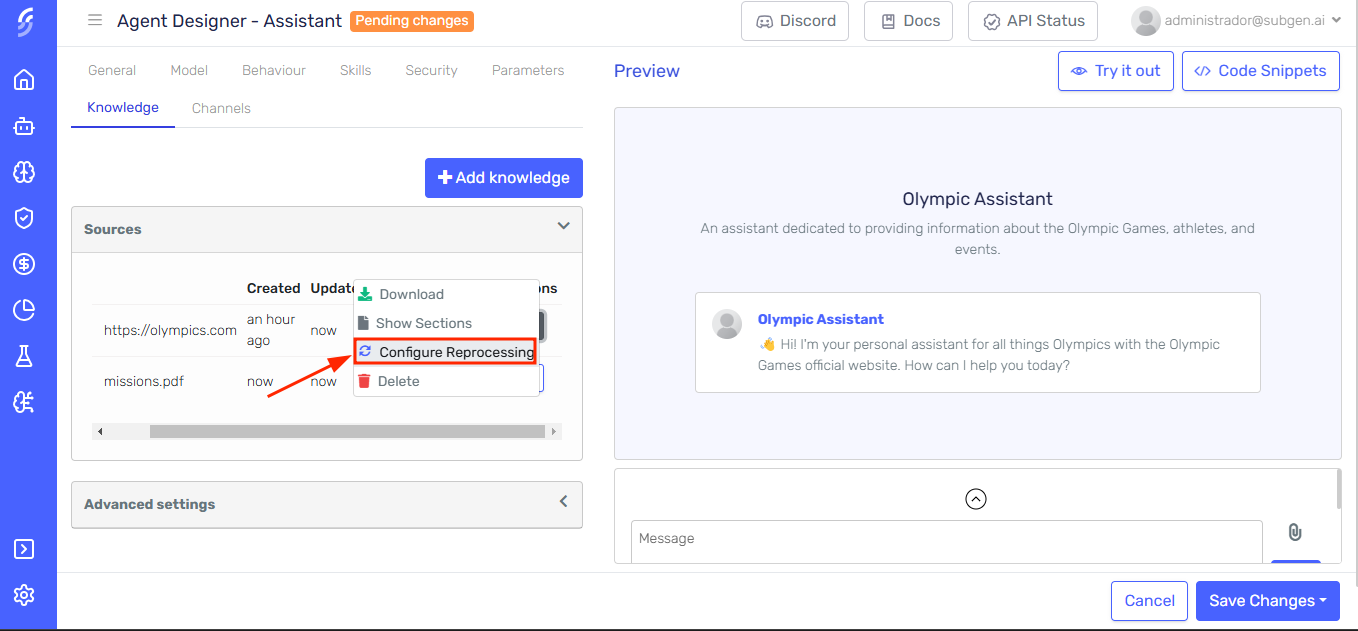Click the circled chevron up icon
The height and width of the screenshot is (631, 1358).
click(x=976, y=498)
